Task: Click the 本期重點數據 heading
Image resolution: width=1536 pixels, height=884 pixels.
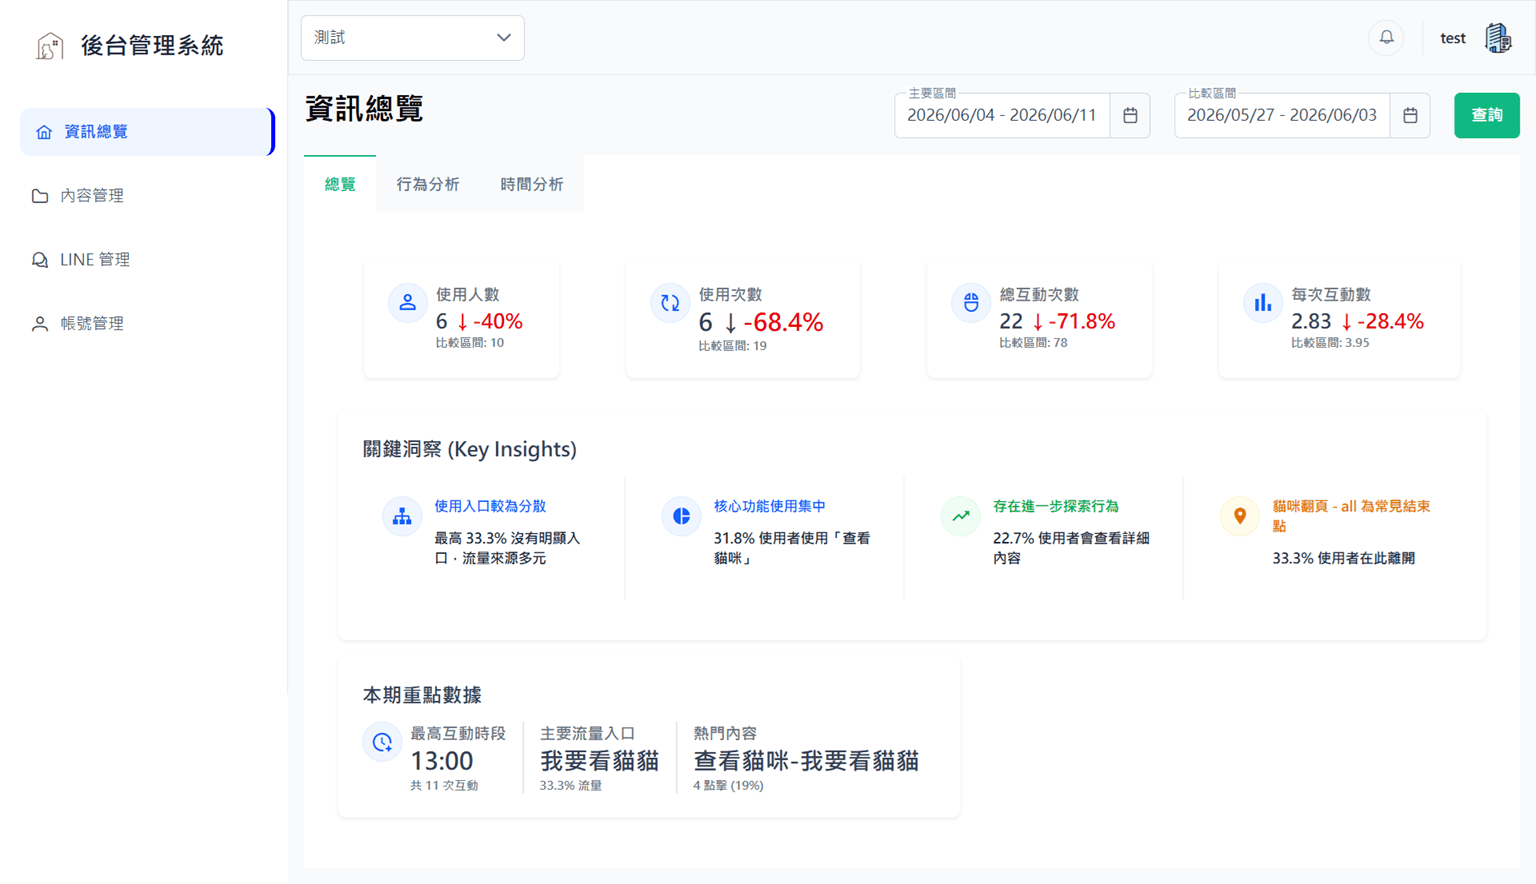Action: [422, 695]
